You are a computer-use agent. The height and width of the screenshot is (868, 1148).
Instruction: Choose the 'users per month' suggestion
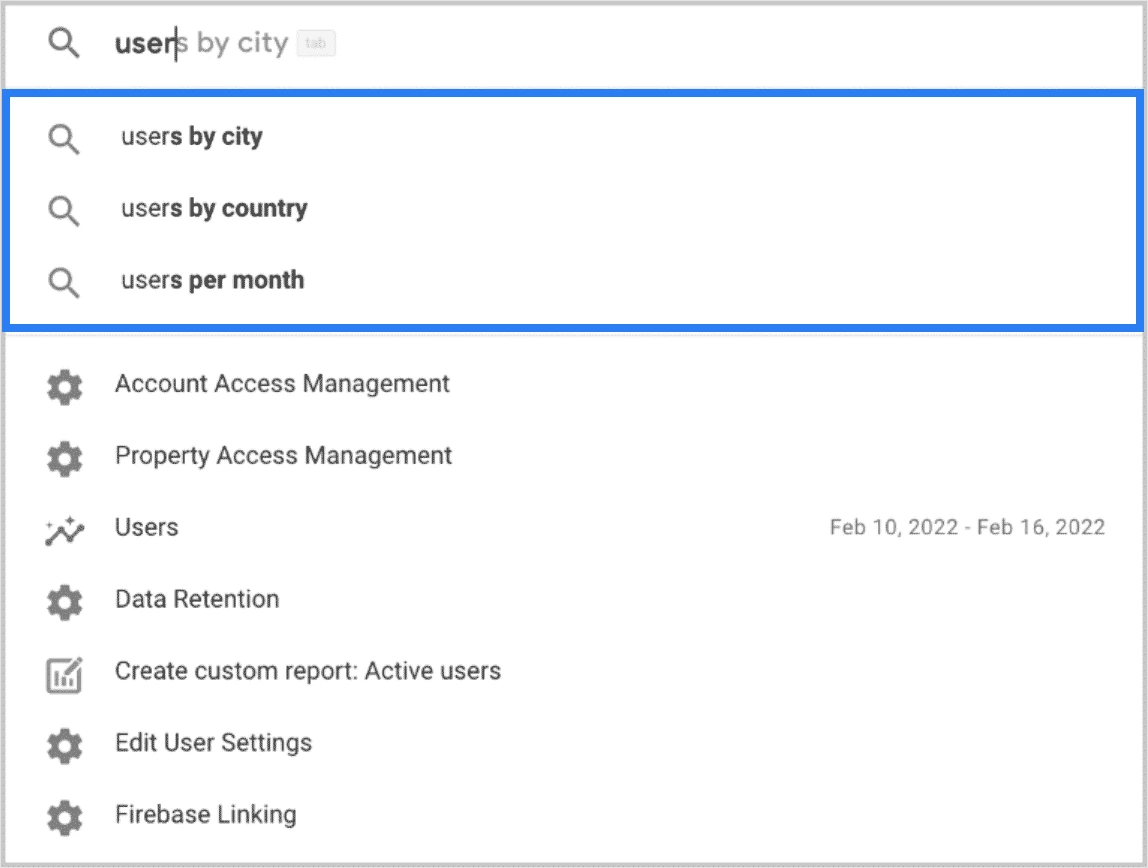tap(211, 281)
